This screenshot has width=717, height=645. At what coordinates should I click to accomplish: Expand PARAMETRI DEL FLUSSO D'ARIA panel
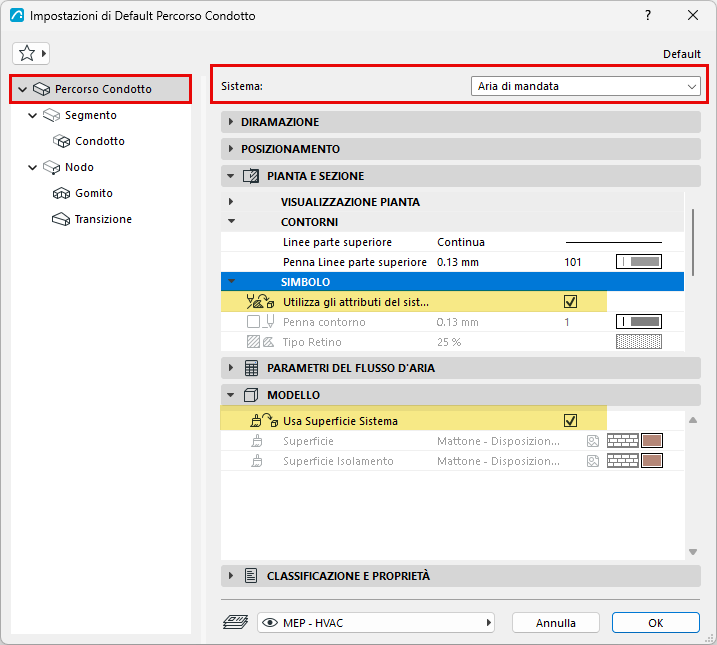click(231, 368)
